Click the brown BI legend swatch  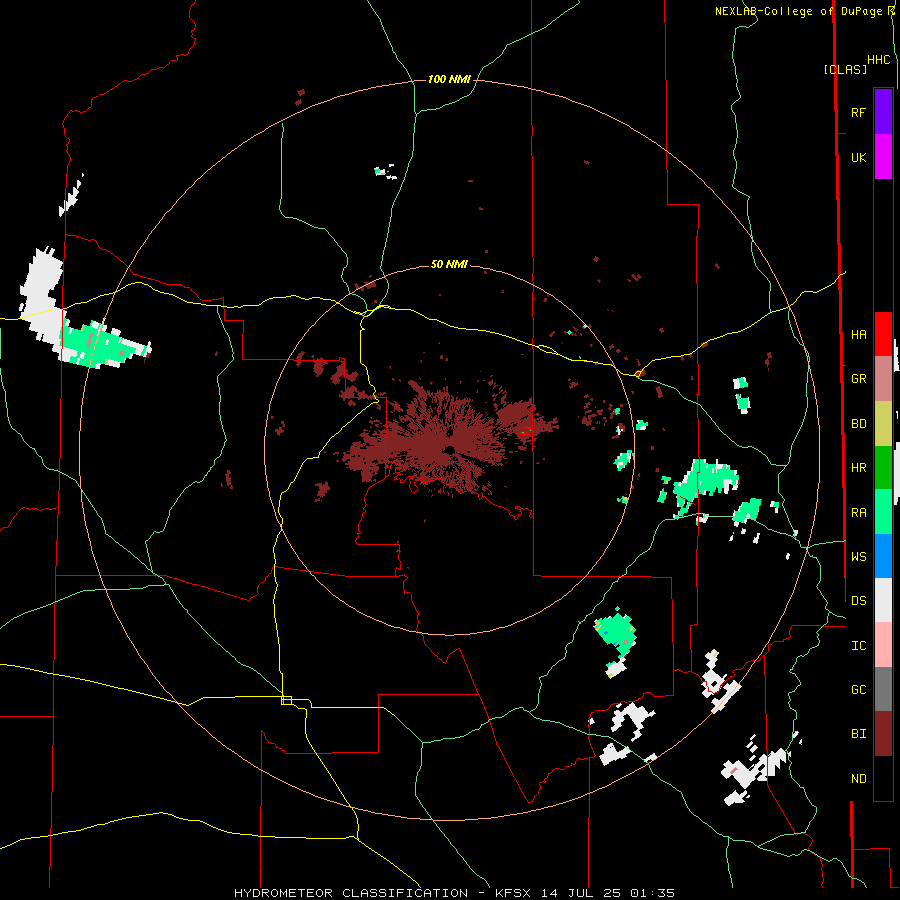(883, 734)
